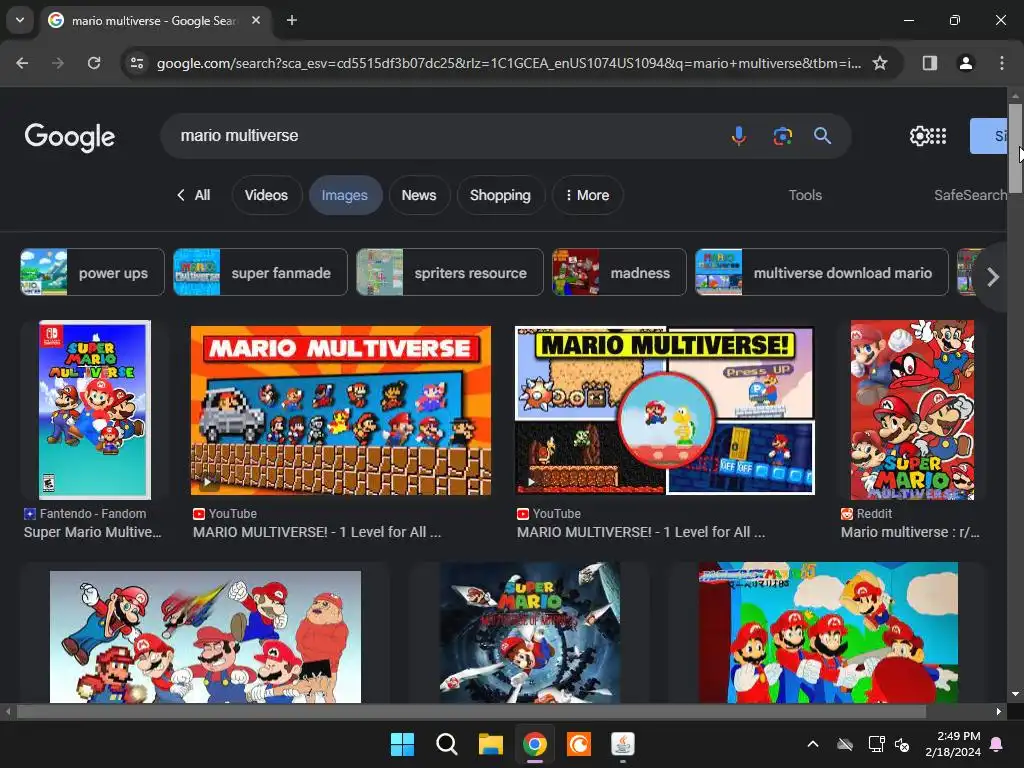Open the Fantendo Super Mario Multiverse box art image
Image resolution: width=1024 pixels, height=768 pixels.
(x=95, y=409)
